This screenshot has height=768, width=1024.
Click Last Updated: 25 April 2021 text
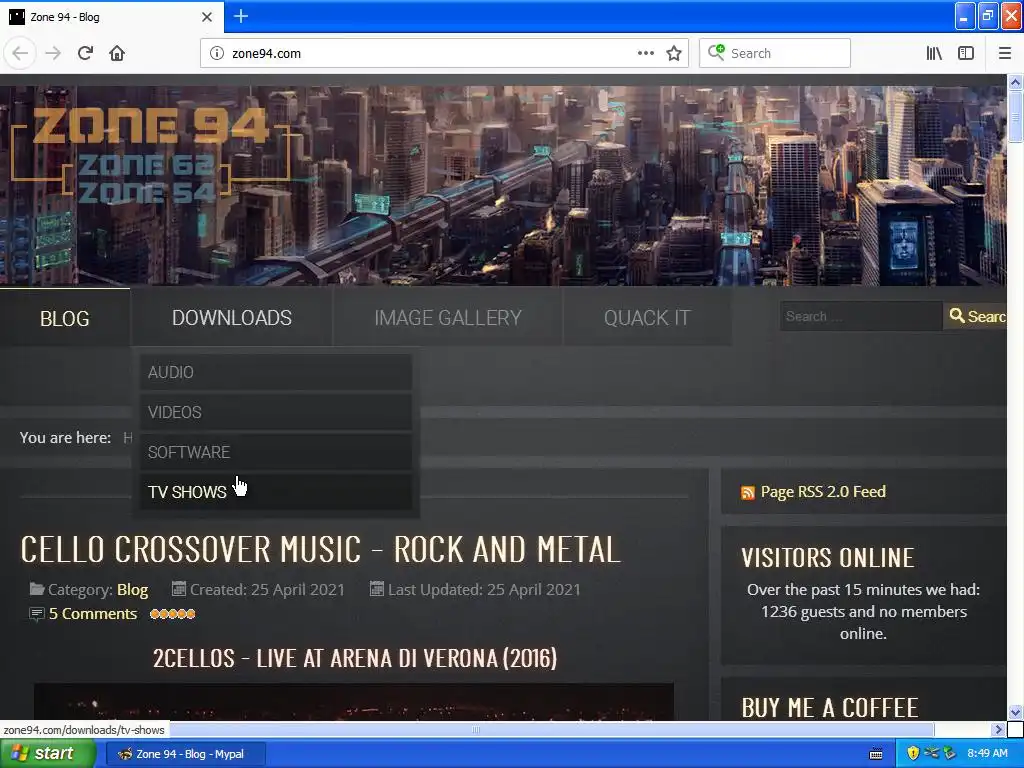tap(484, 590)
